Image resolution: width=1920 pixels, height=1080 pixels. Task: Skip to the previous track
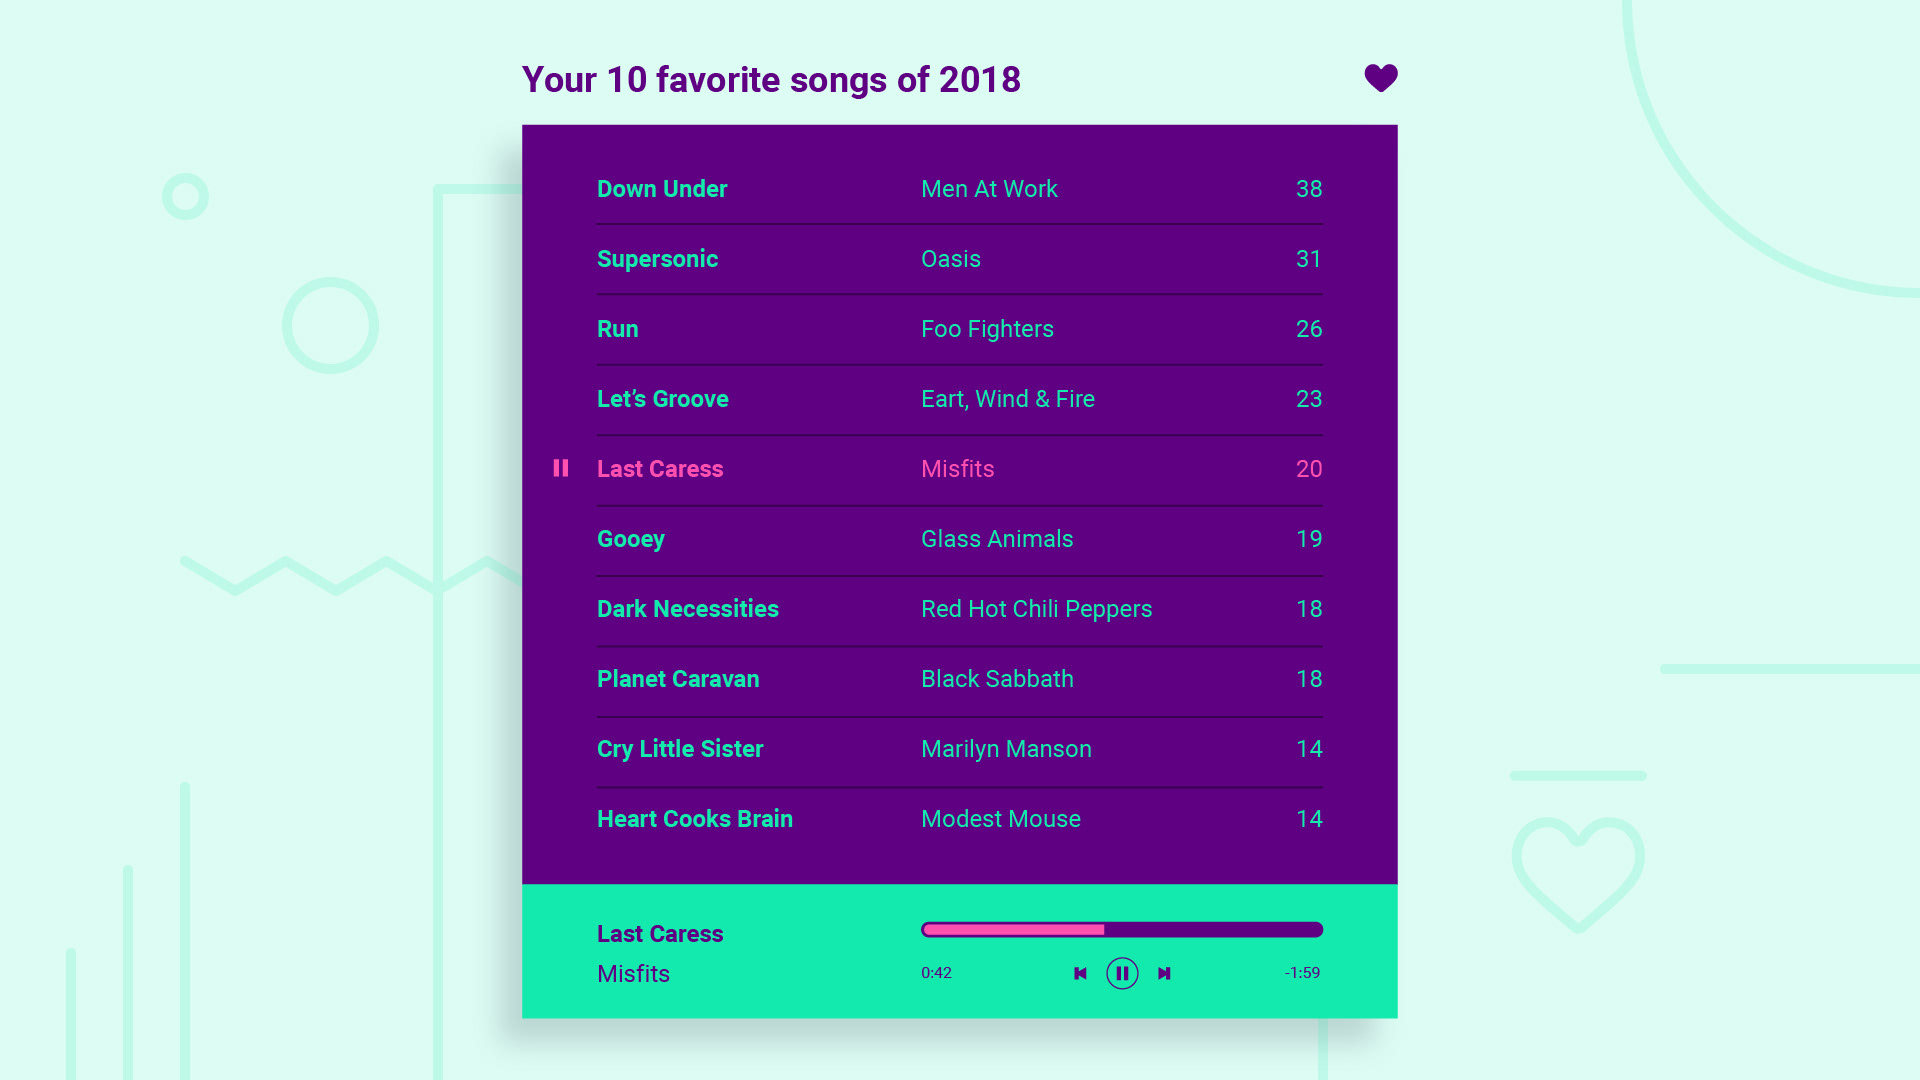pyautogui.click(x=1080, y=973)
